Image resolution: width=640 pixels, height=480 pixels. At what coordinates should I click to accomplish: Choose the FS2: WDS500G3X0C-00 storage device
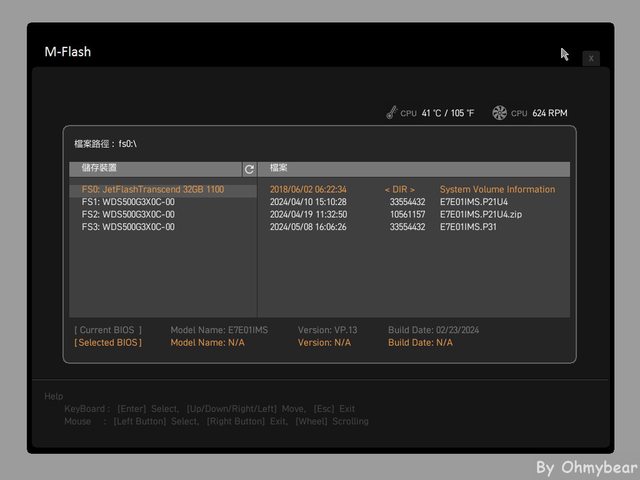(x=128, y=214)
